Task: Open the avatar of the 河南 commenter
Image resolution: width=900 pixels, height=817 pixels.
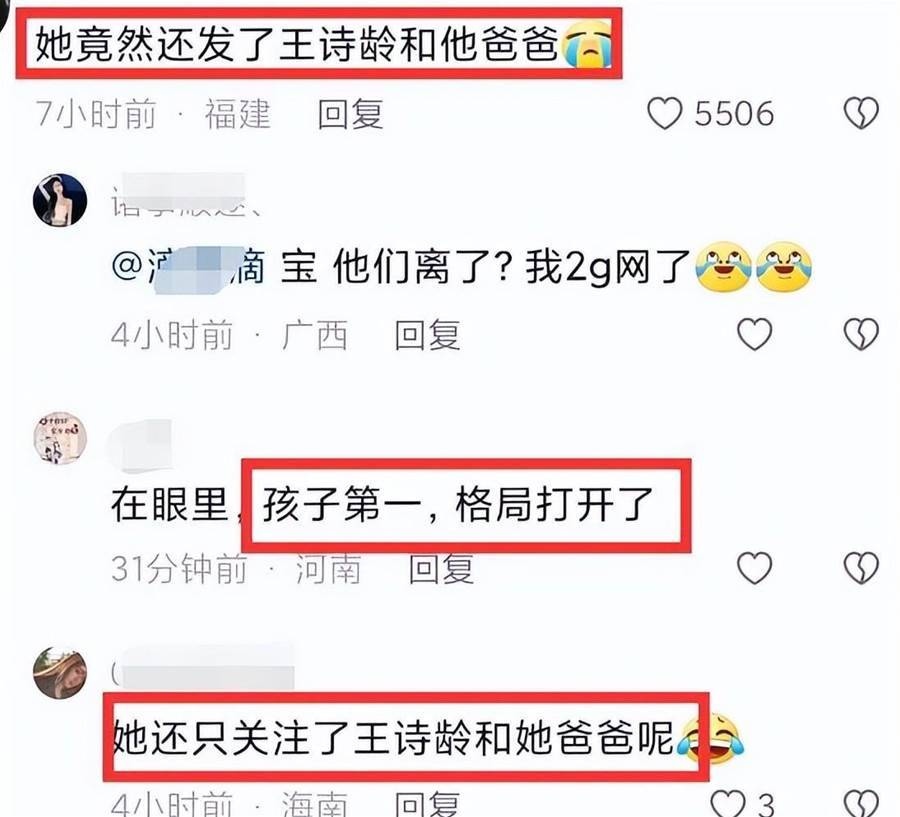Action: click(60, 437)
